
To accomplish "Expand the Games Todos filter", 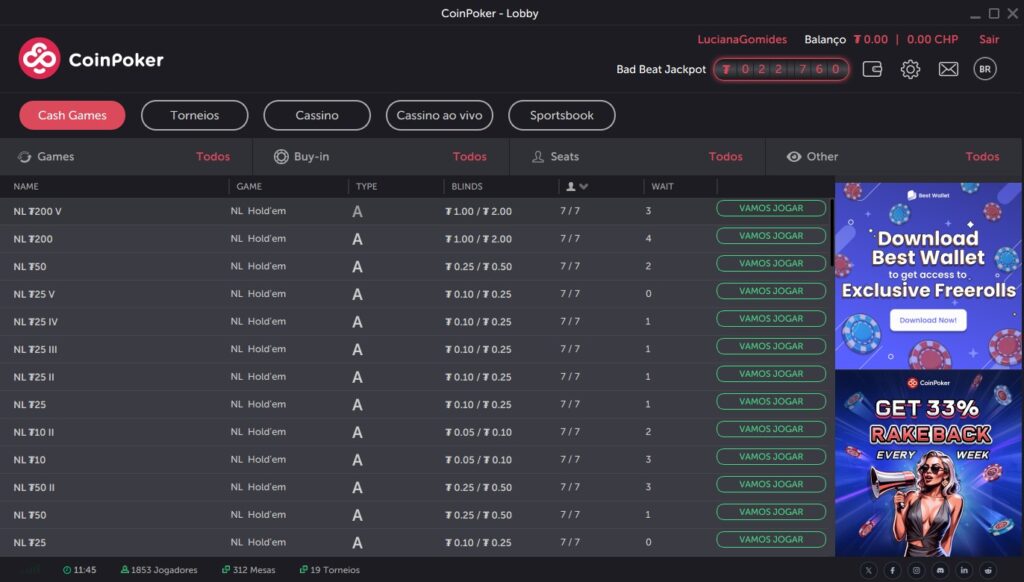I will click(213, 157).
